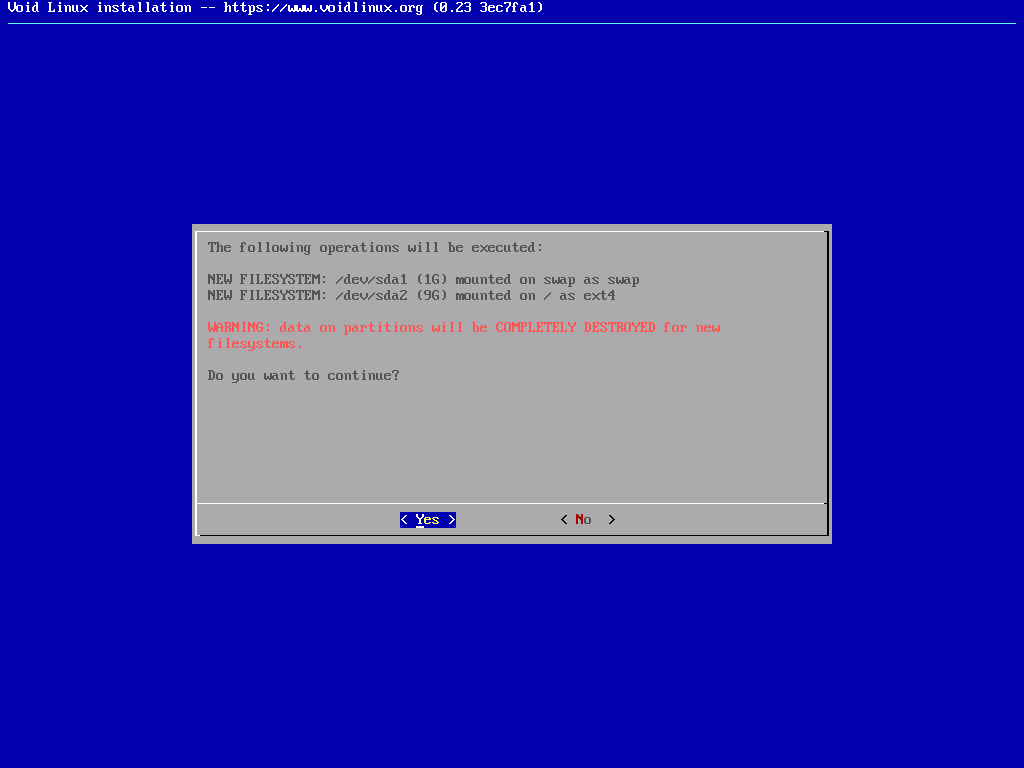Click the 'Void Linux installation' title text
Image resolution: width=1024 pixels, height=768 pixels.
click(x=99, y=8)
